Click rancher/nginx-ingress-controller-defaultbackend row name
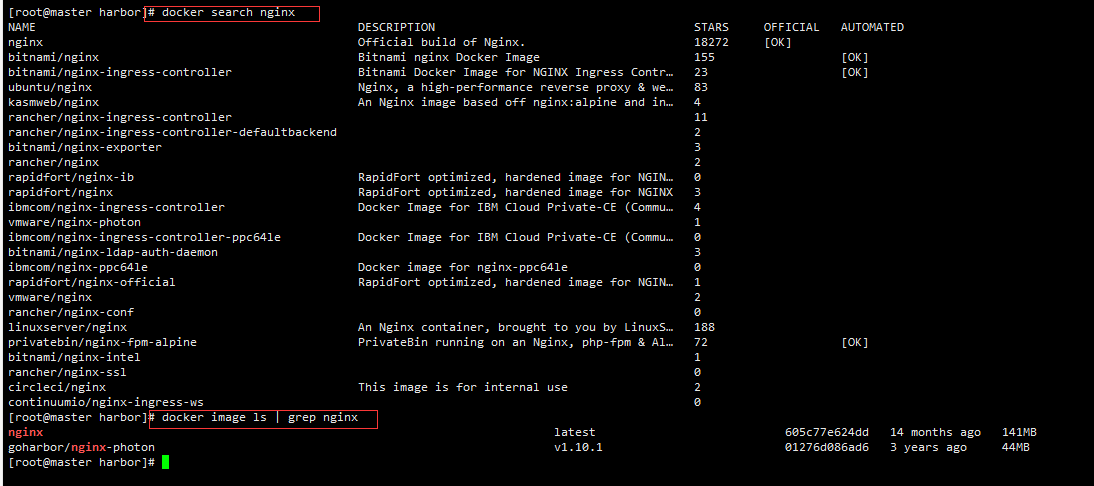 (x=172, y=132)
